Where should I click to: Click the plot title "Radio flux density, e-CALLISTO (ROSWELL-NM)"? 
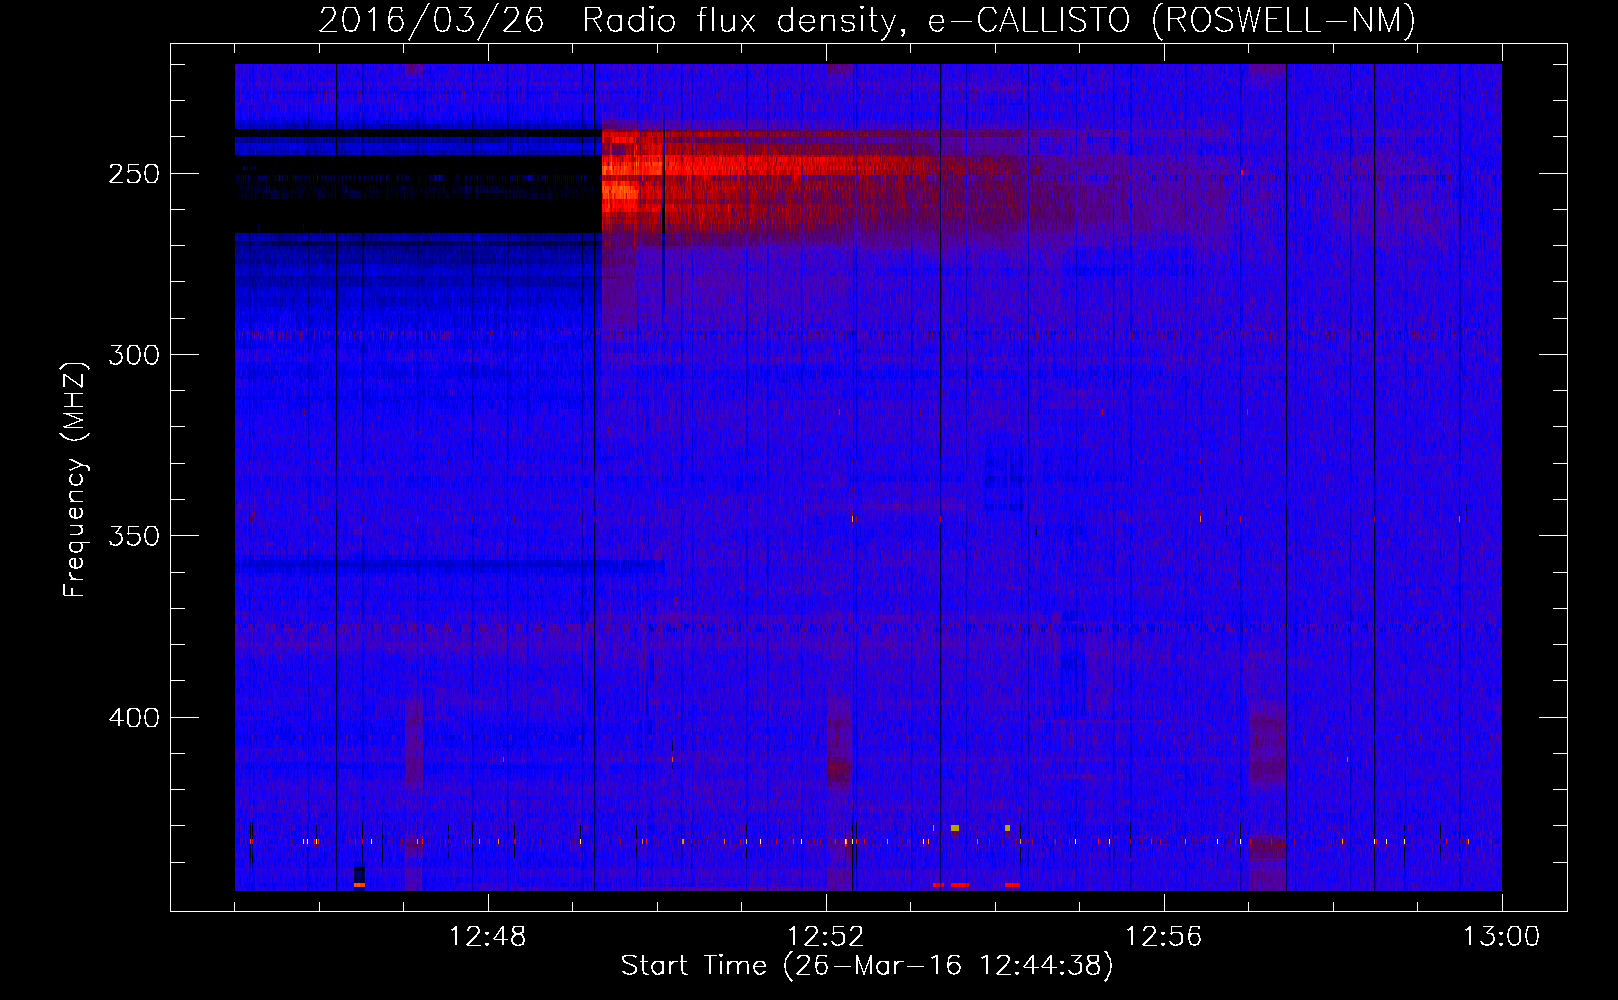pos(999,21)
